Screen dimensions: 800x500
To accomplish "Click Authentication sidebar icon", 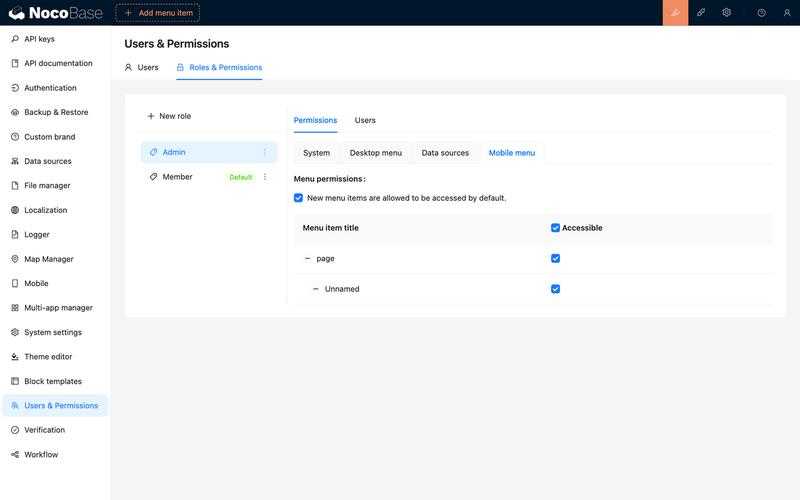I will pos(15,88).
